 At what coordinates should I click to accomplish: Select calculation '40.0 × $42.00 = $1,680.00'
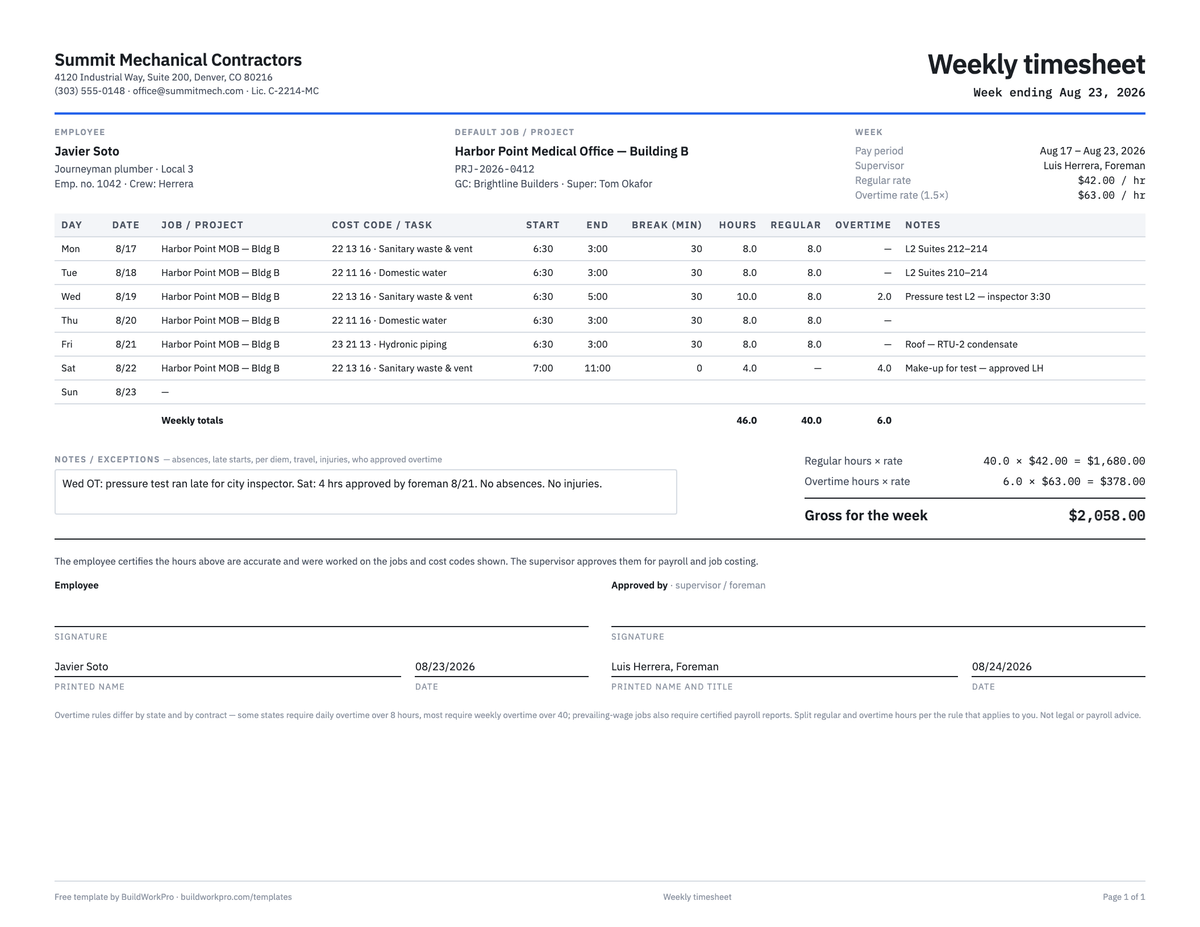[x=1064, y=461]
